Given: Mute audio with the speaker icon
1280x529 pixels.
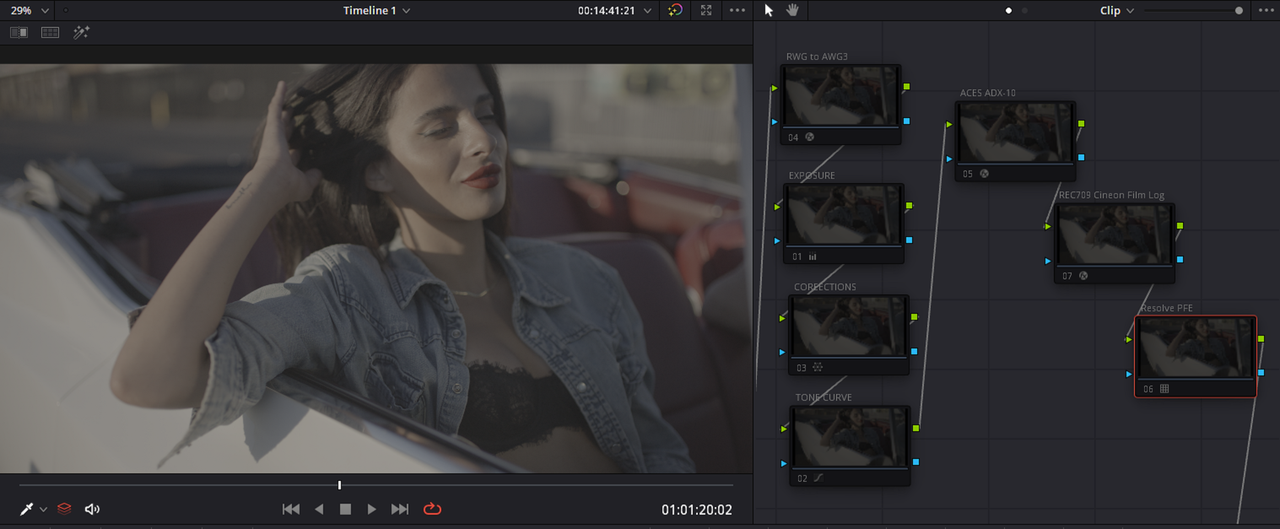Looking at the screenshot, I should tap(92, 509).
